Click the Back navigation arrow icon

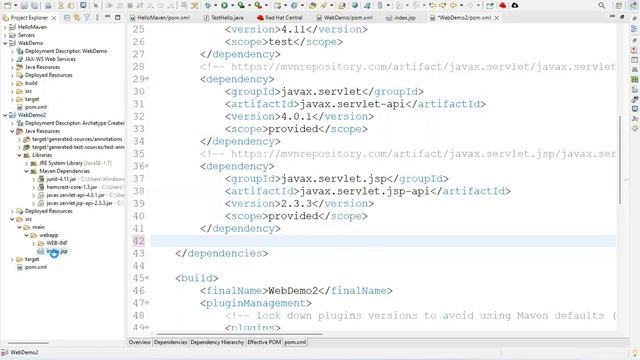click(453, 5)
